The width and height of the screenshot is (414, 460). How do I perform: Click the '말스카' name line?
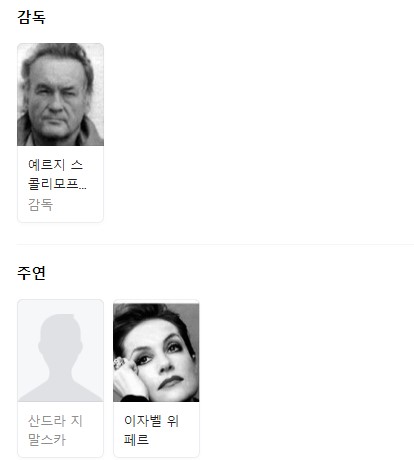click(47, 440)
